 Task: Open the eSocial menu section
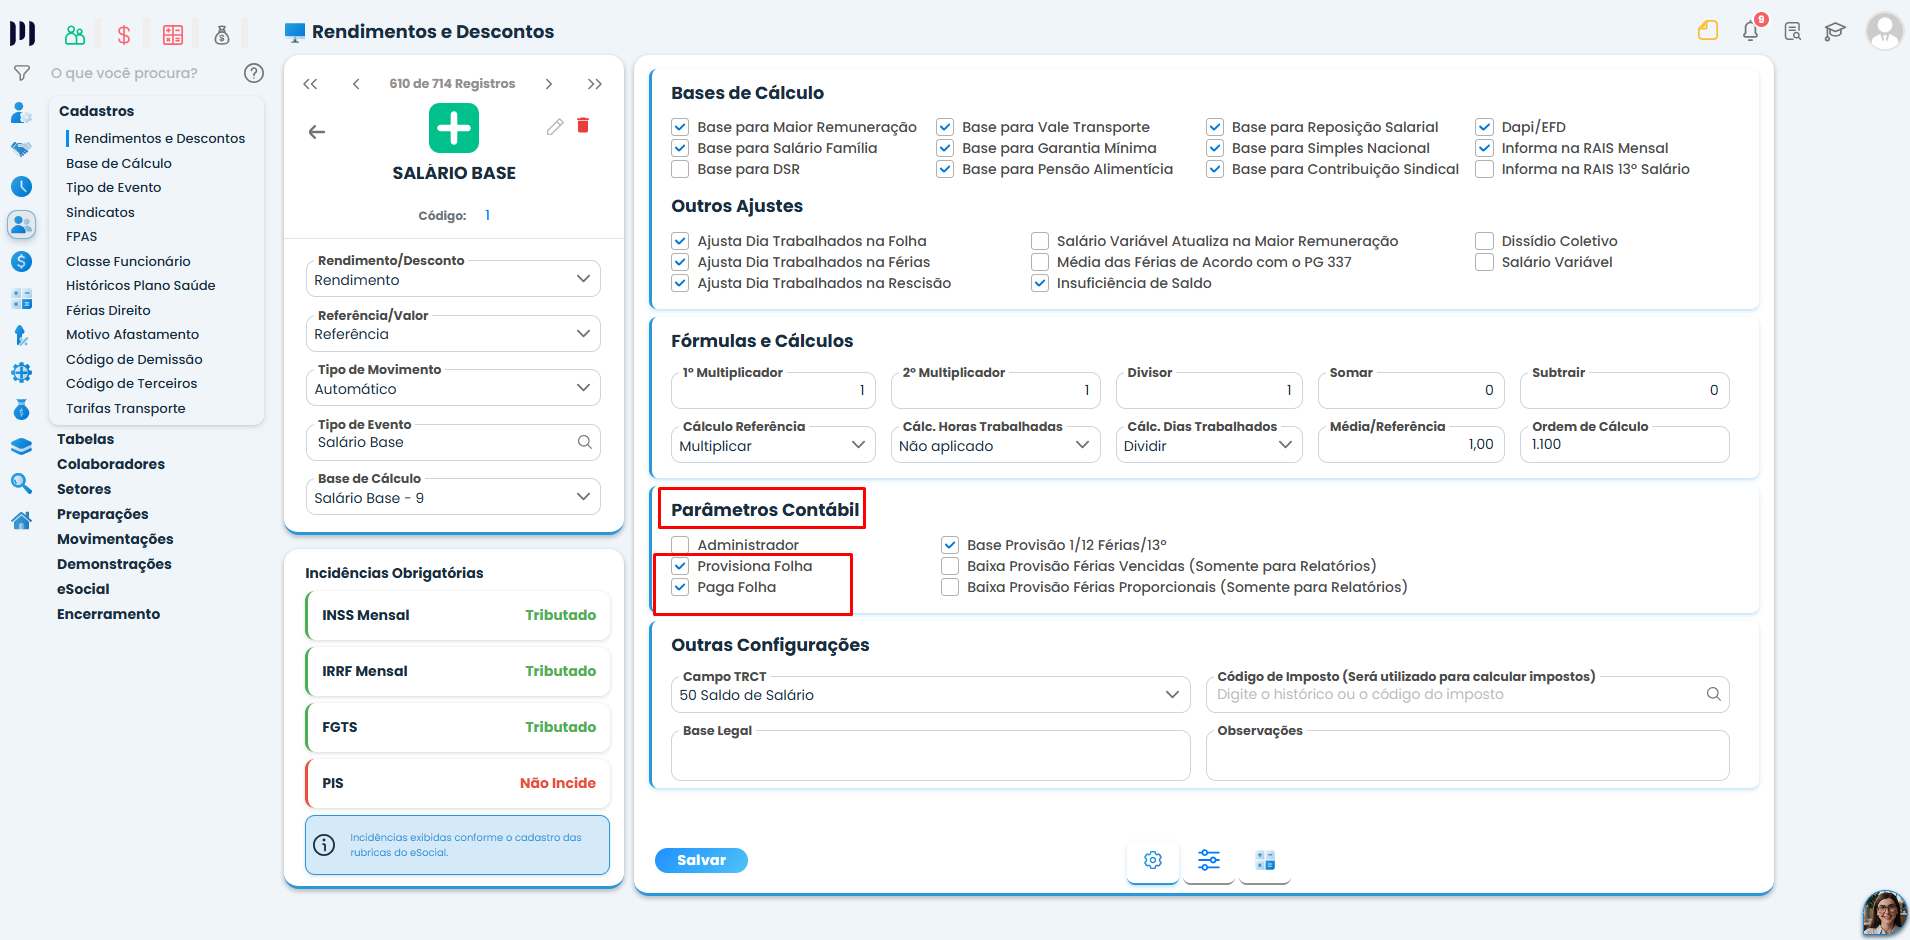[83, 589]
